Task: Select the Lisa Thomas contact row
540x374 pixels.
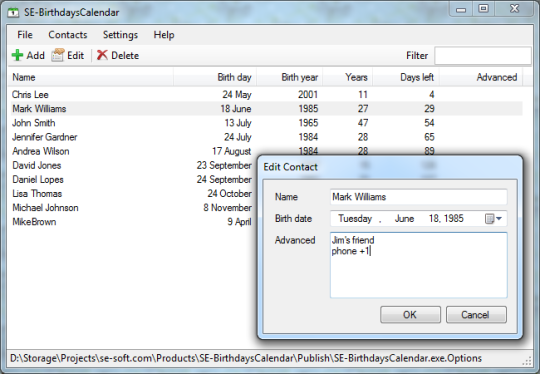Action: 134,194
